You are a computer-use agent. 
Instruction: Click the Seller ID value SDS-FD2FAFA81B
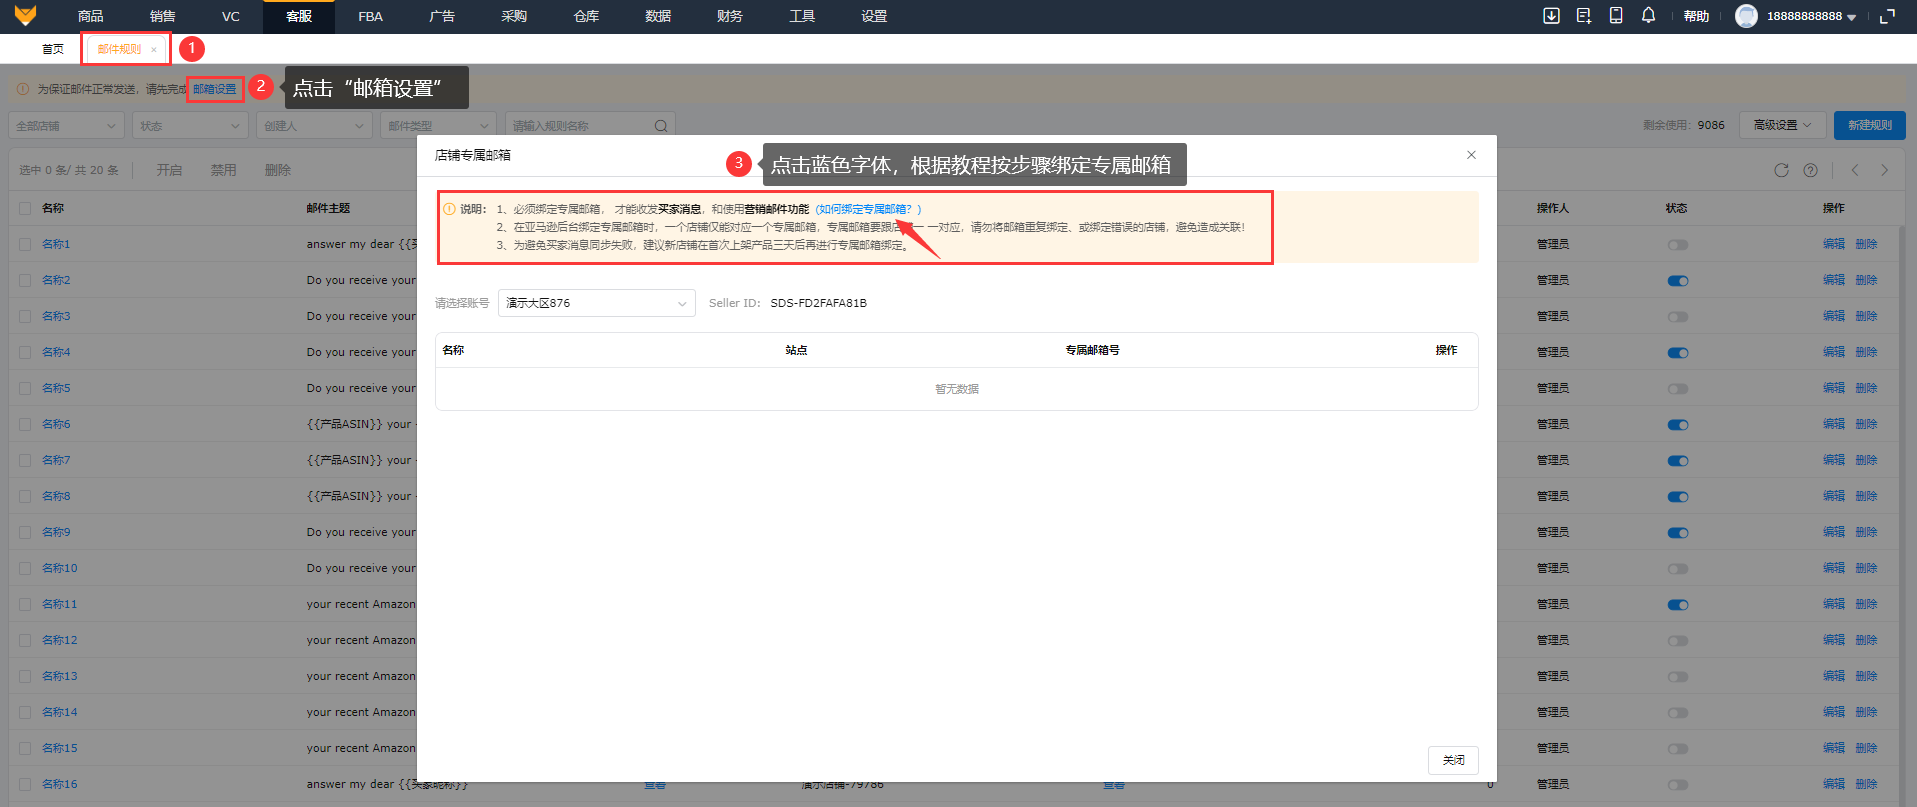point(818,303)
